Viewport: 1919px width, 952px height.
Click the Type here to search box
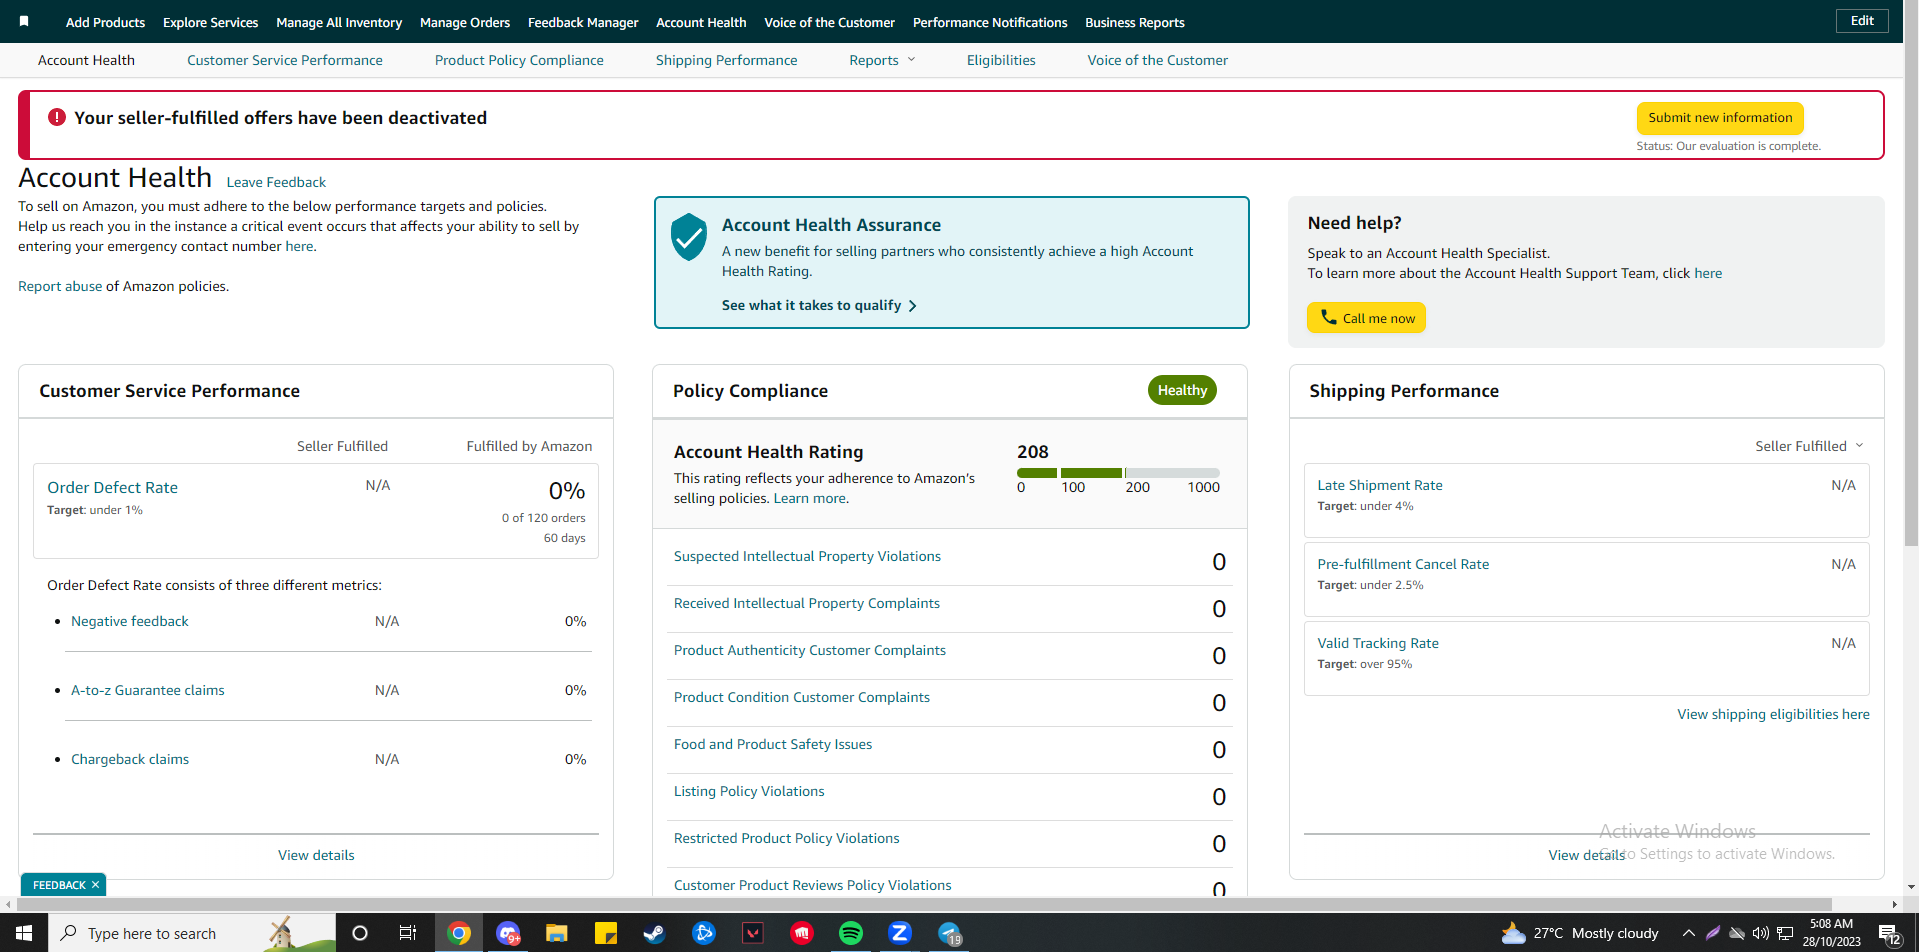192,933
